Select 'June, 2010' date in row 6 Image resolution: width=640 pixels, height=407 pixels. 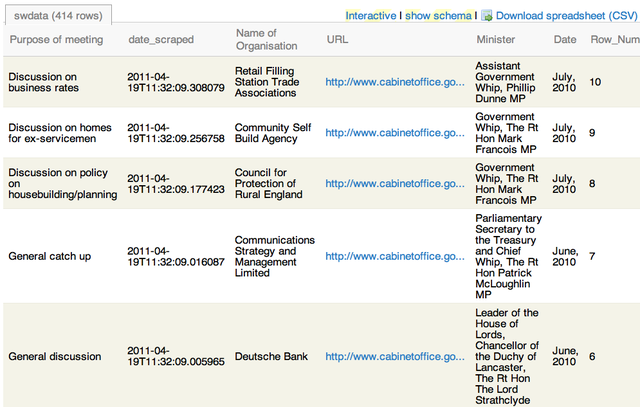(565, 356)
